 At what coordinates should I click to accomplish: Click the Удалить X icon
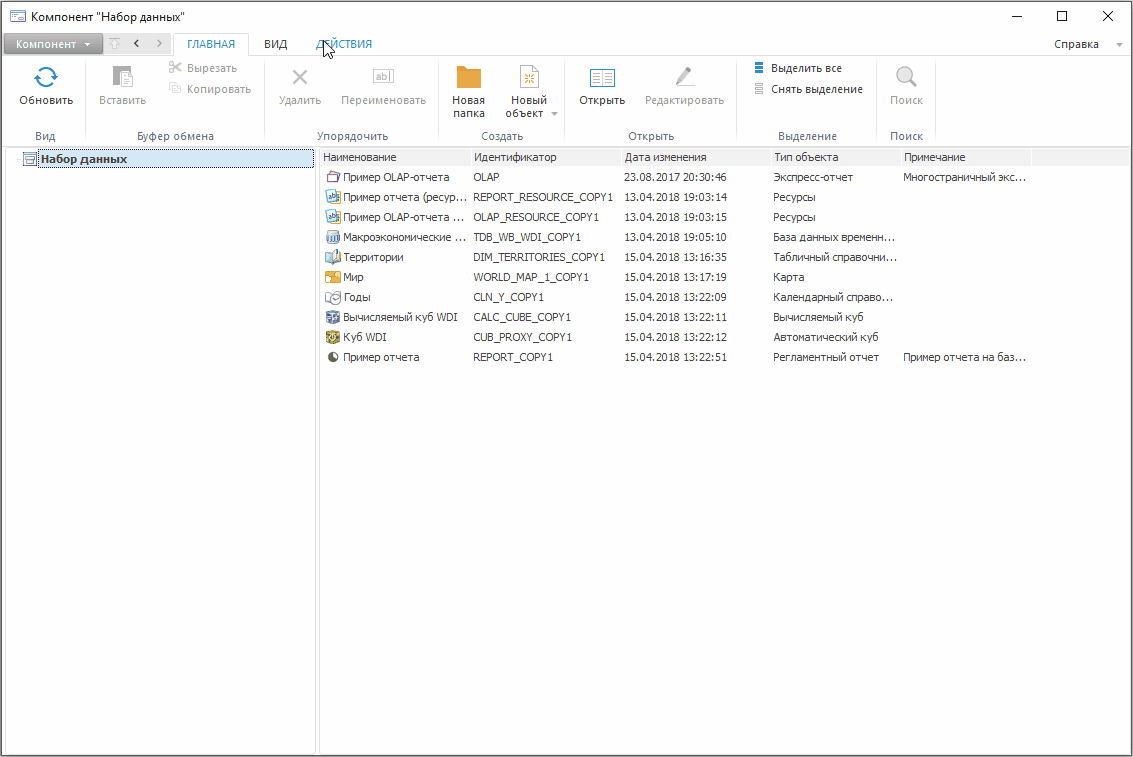pos(300,77)
